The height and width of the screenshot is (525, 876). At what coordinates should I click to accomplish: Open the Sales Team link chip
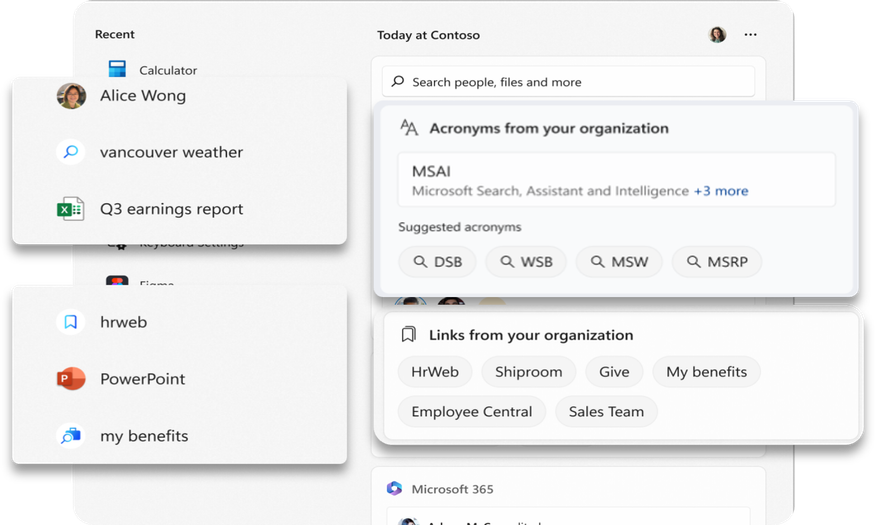606,412
